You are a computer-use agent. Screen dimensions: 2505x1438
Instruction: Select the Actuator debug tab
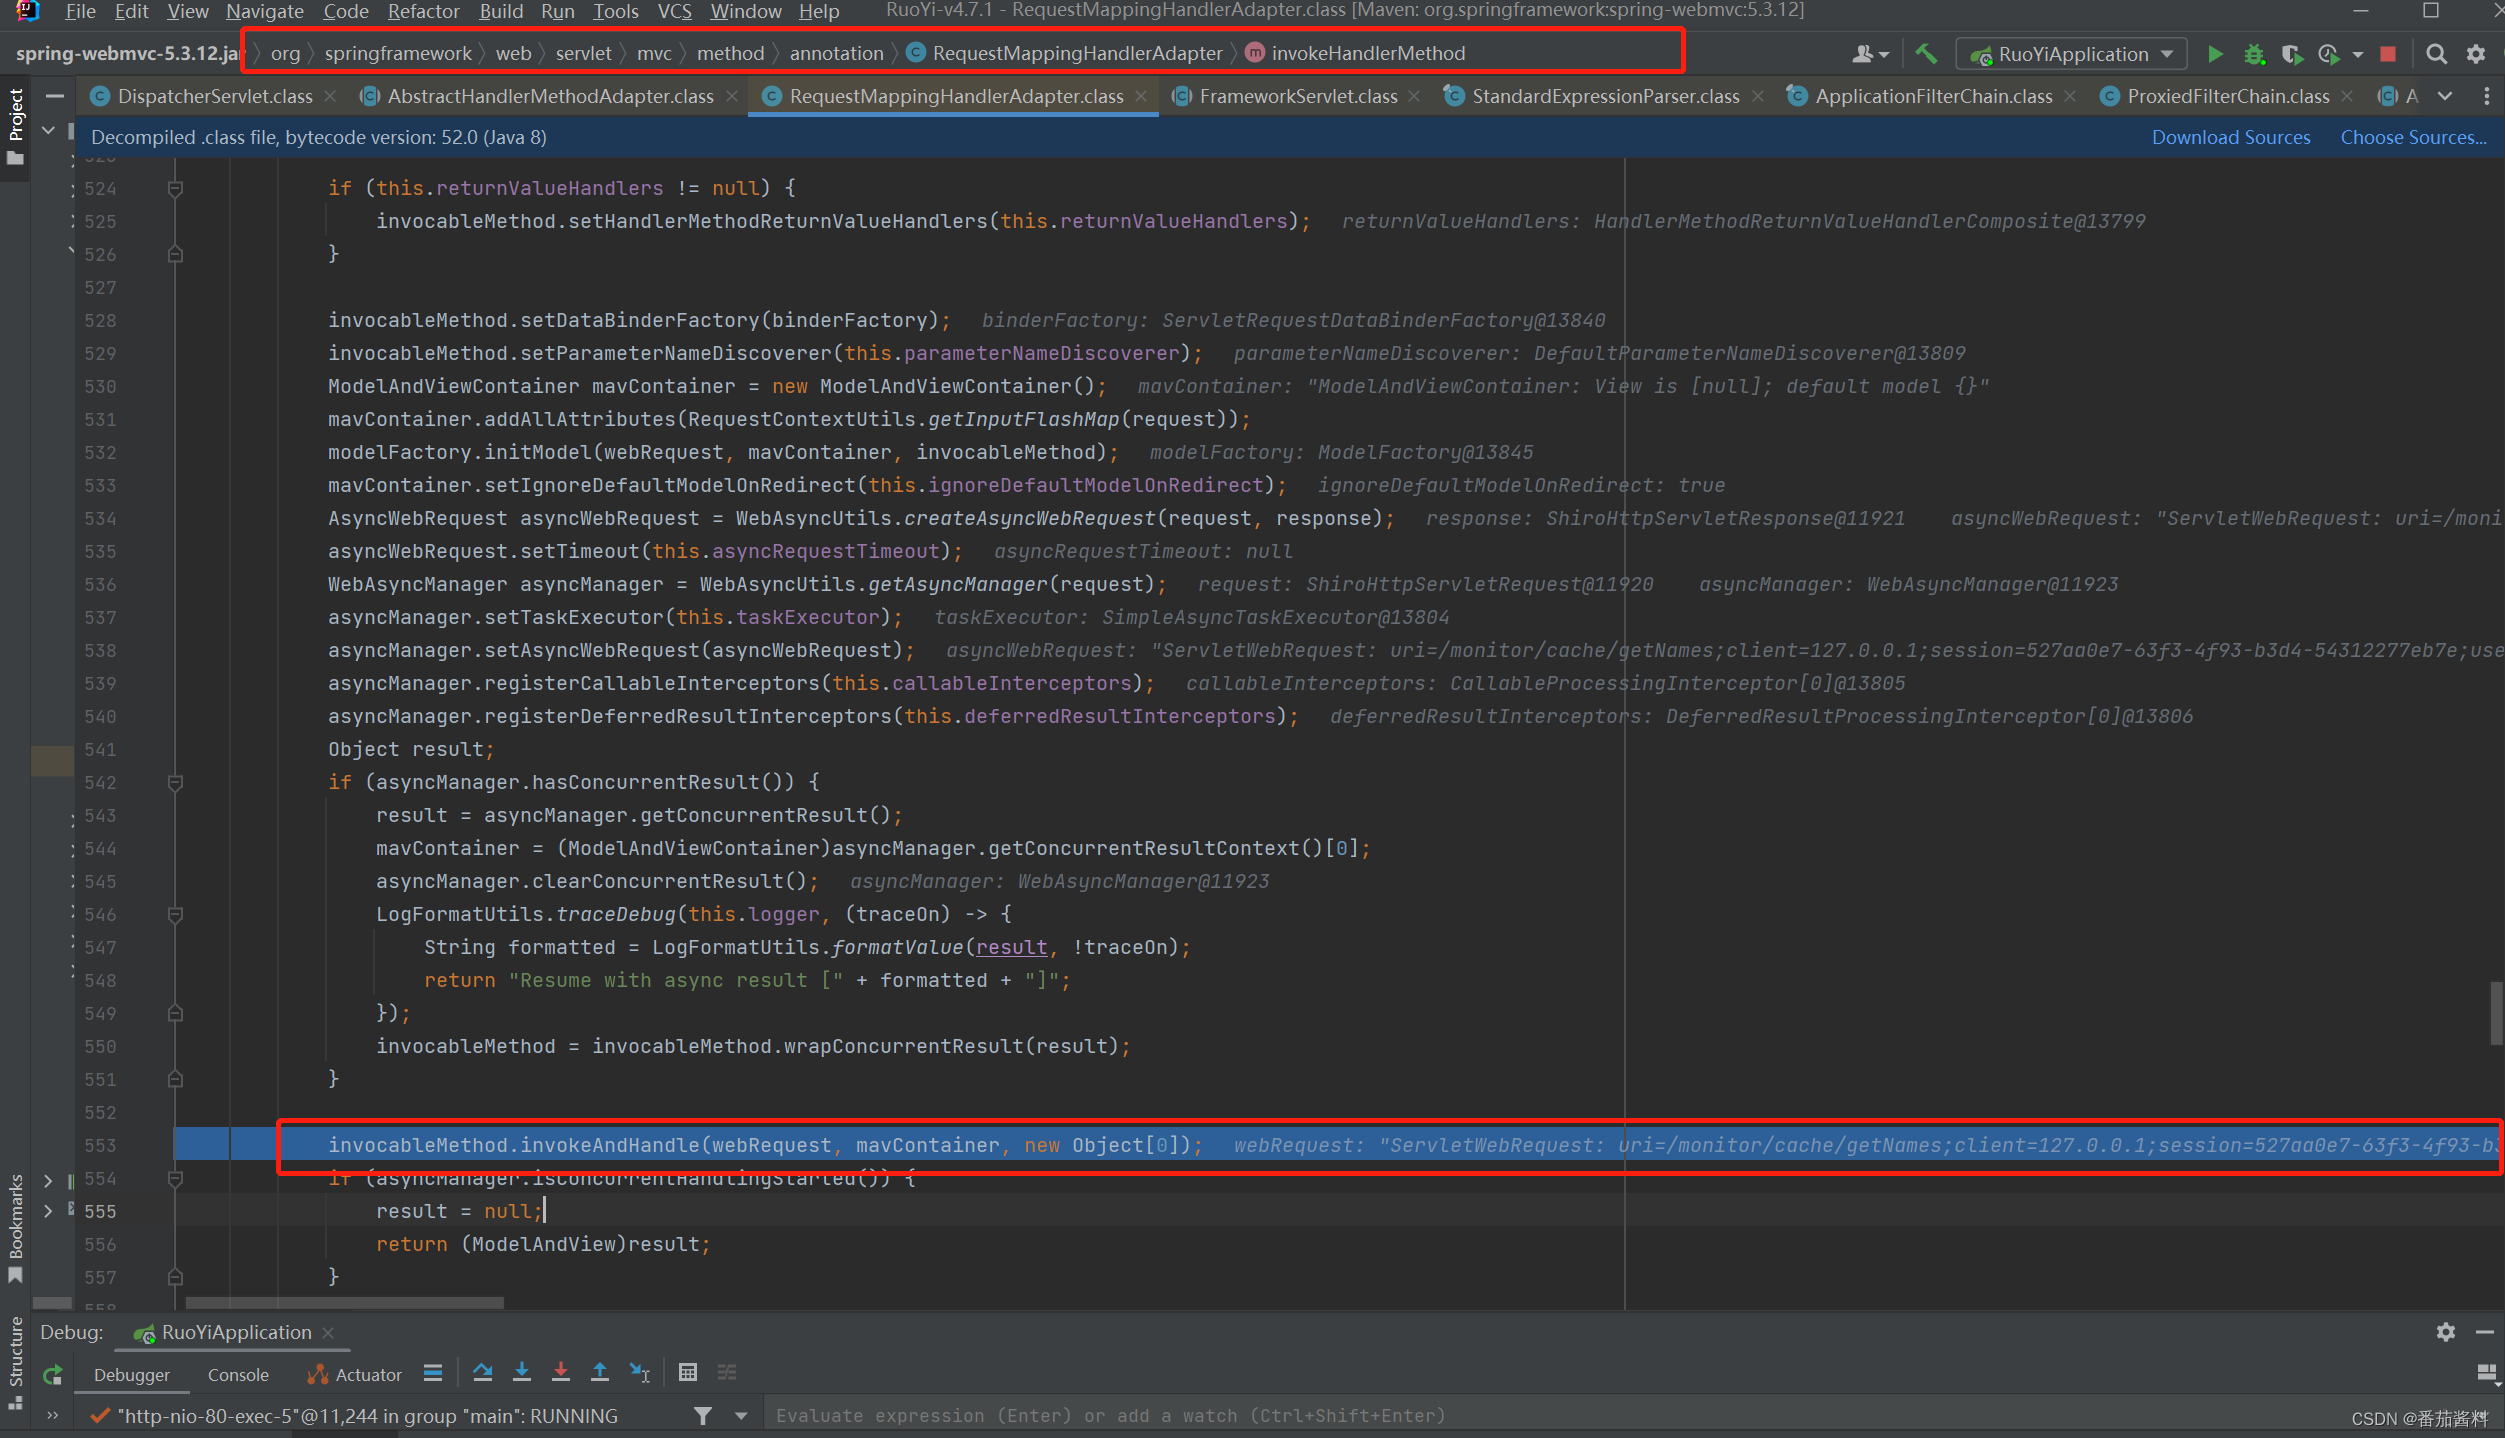point(355,1375)
